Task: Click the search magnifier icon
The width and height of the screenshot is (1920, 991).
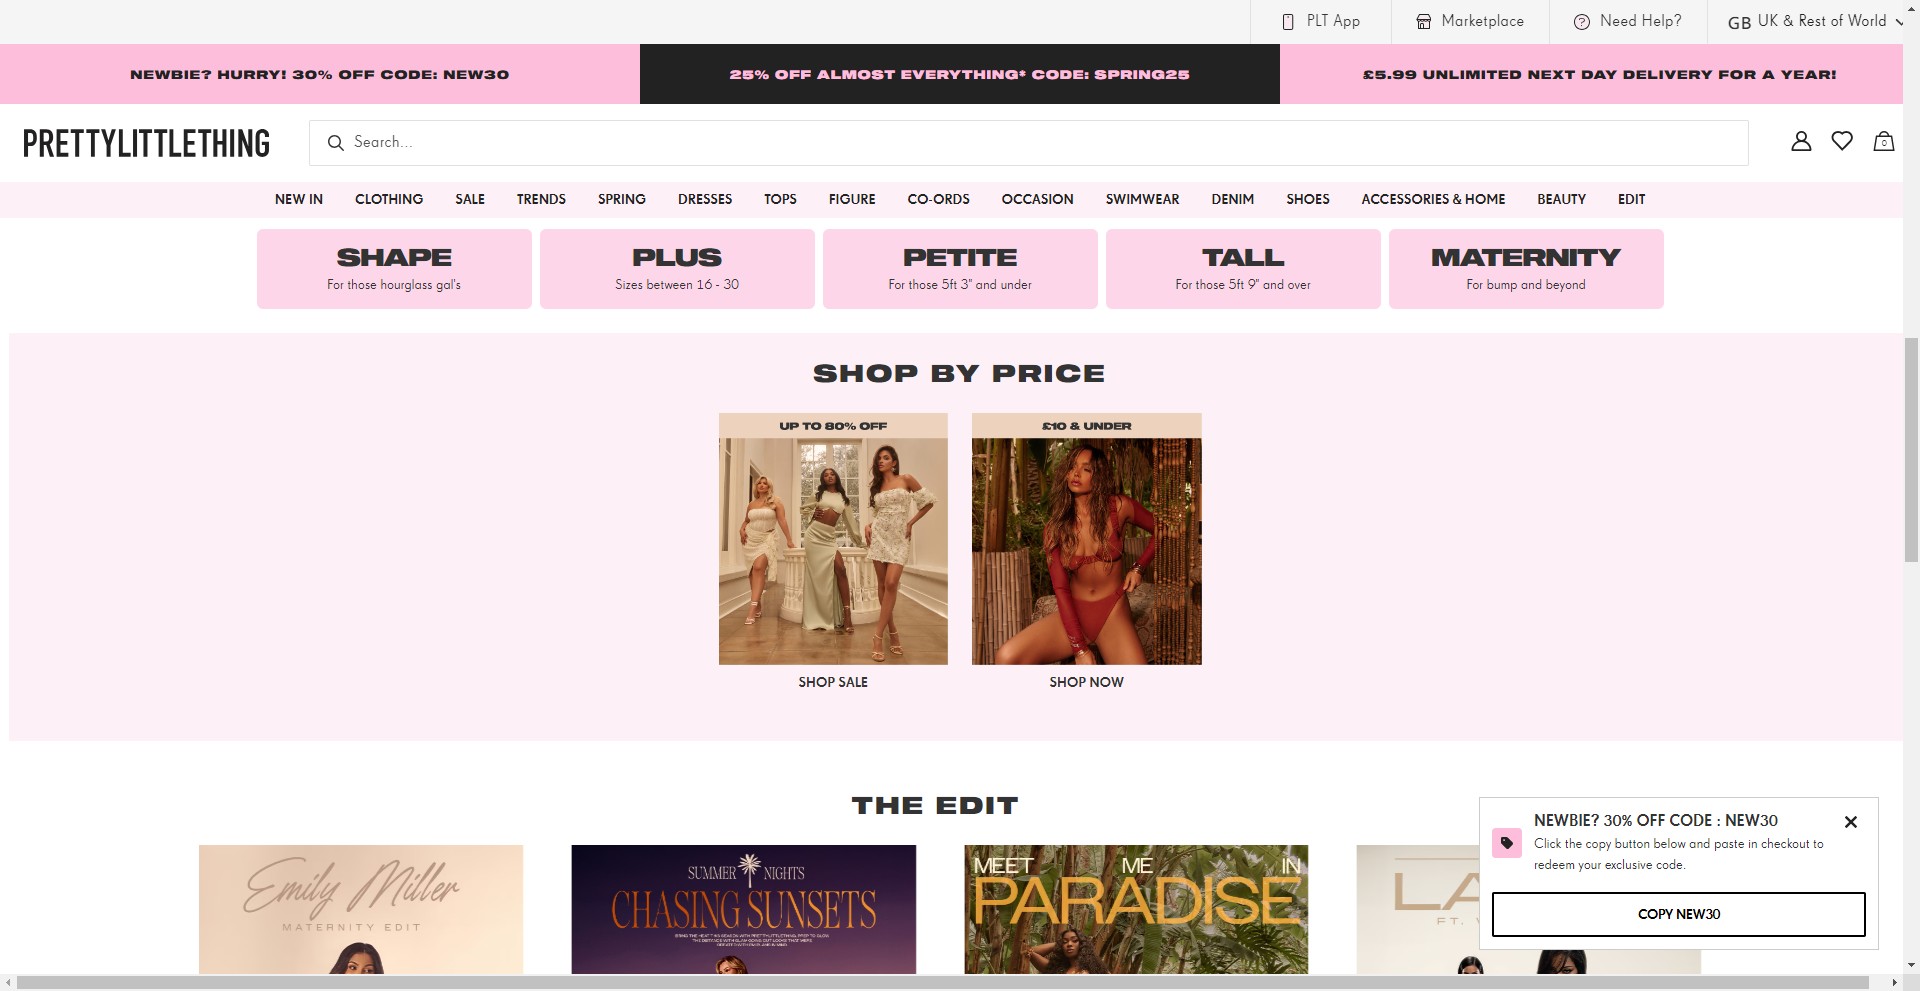Action: pyautogui.click(x=336, y=143)
